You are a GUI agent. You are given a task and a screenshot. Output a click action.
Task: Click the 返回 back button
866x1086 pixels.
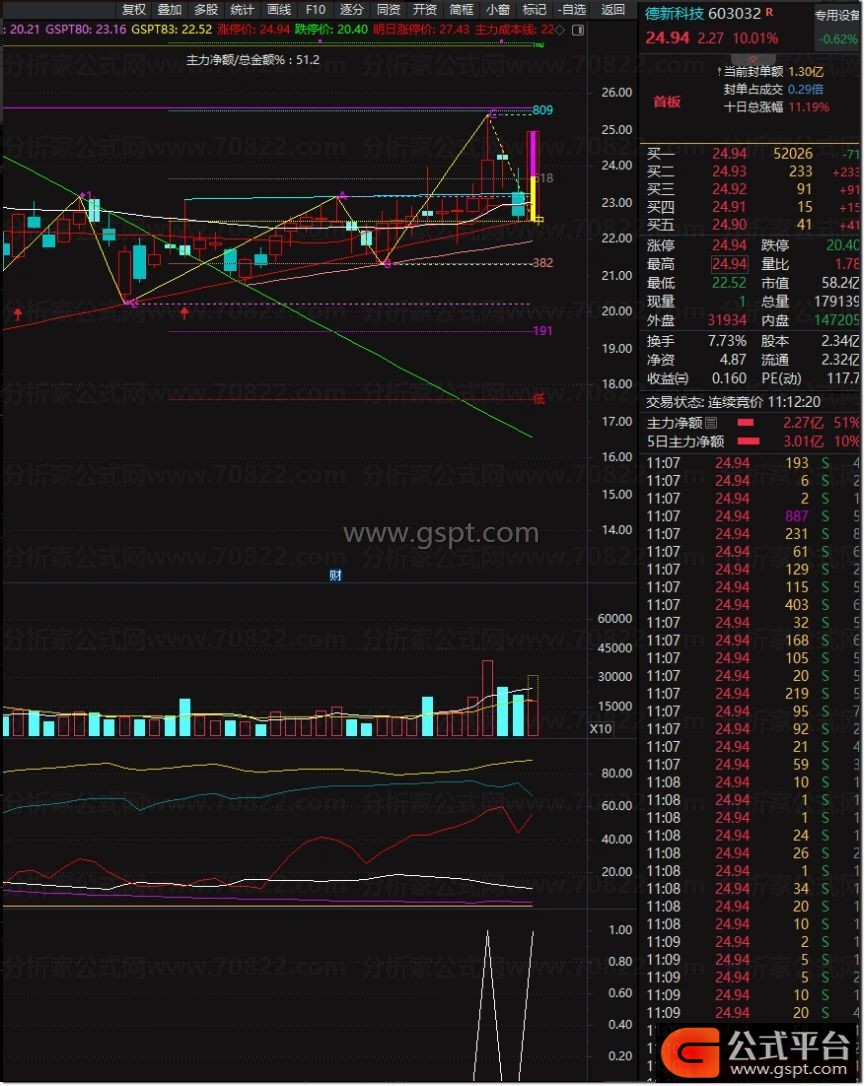coord(613,10)
